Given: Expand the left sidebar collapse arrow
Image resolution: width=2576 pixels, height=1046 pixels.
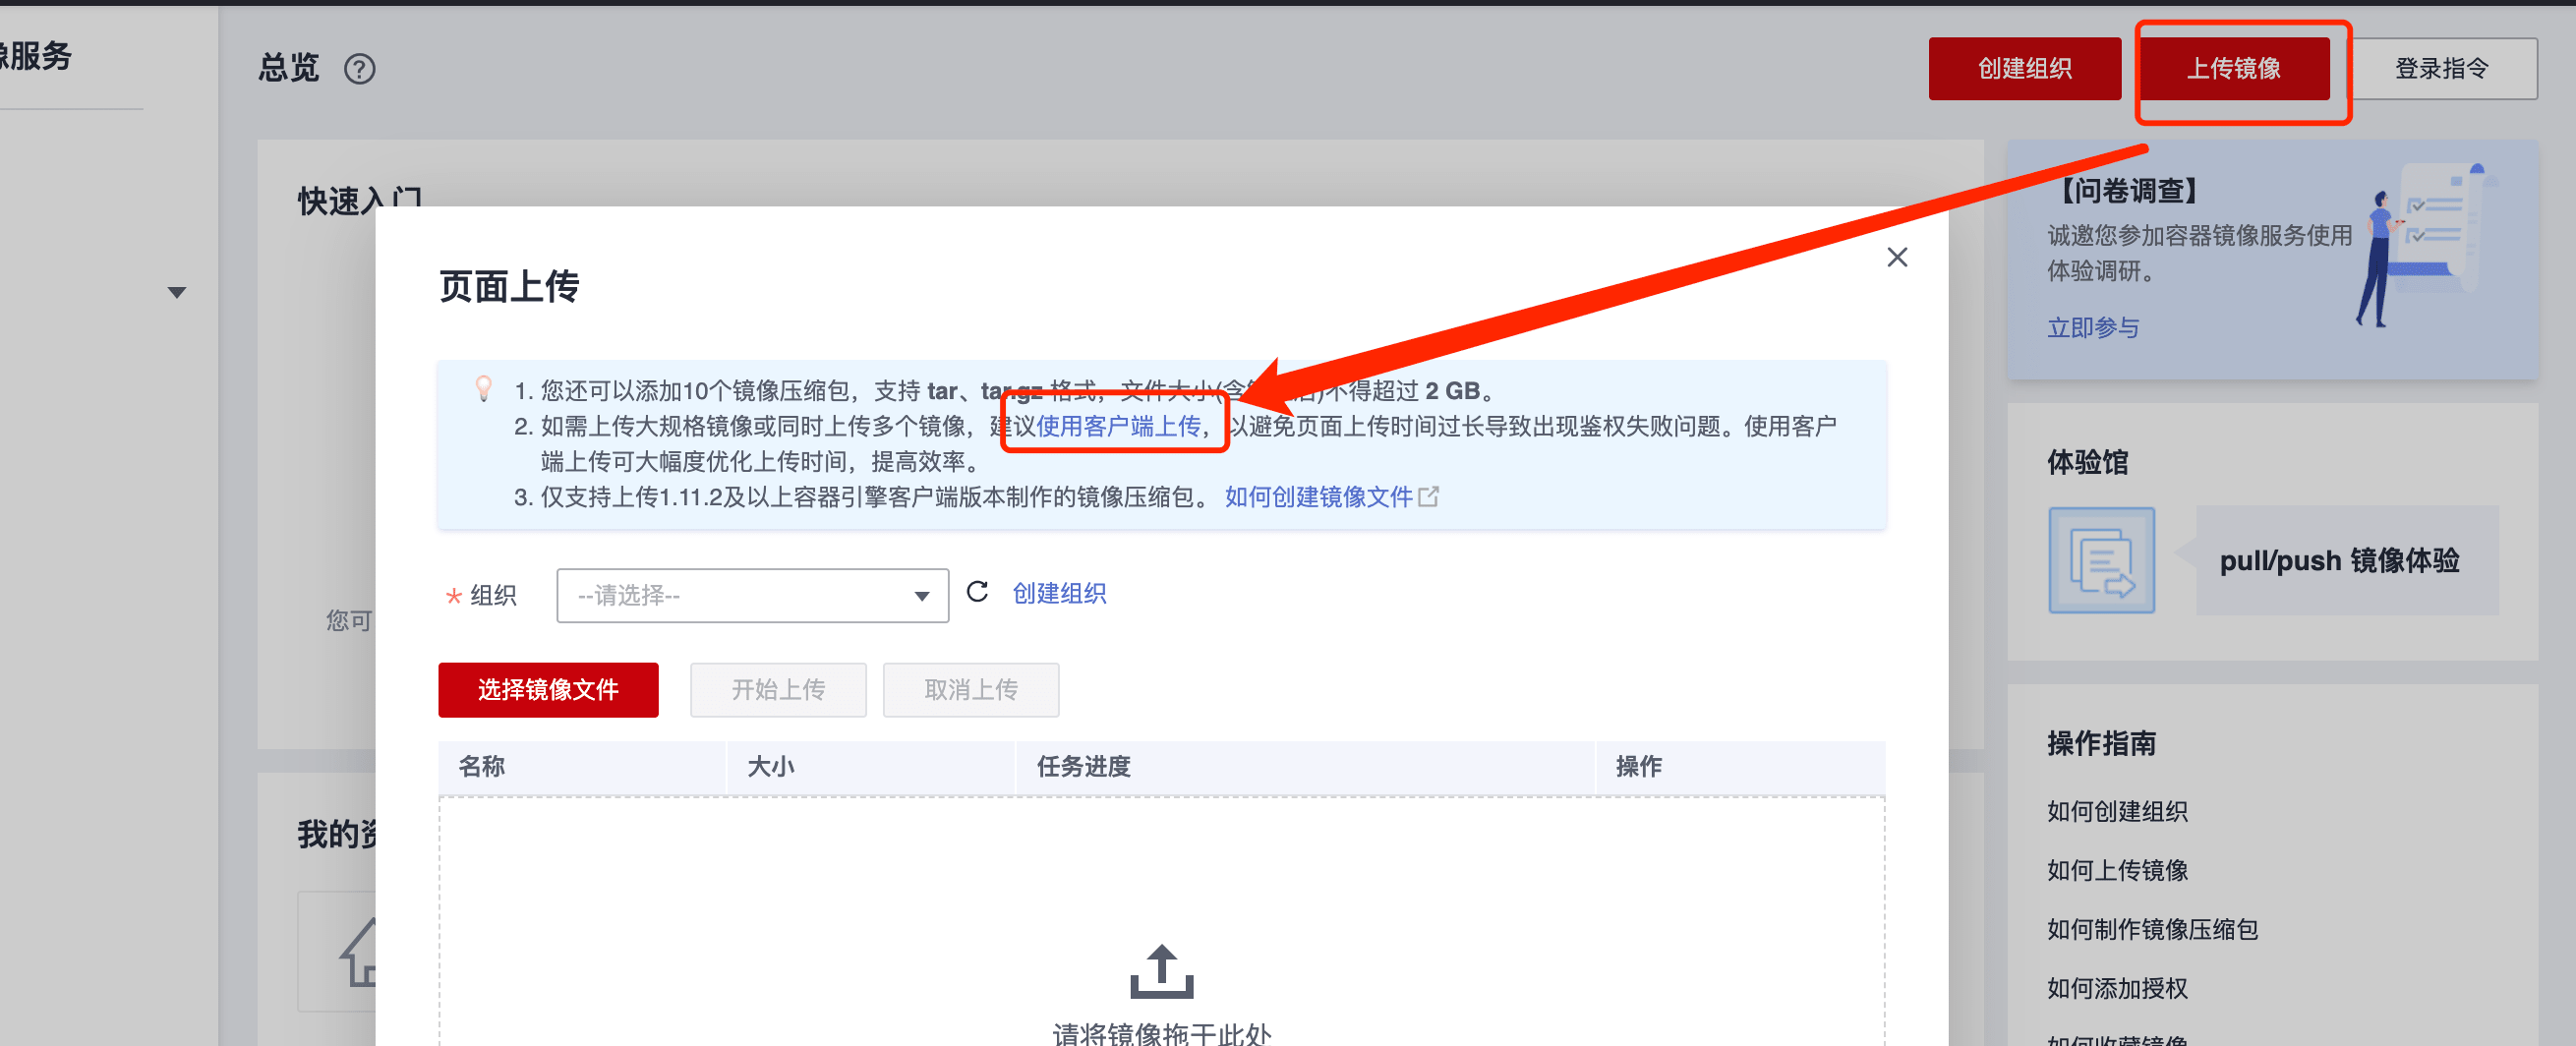Looking at the screenshot, I should [x=177, y=293].
